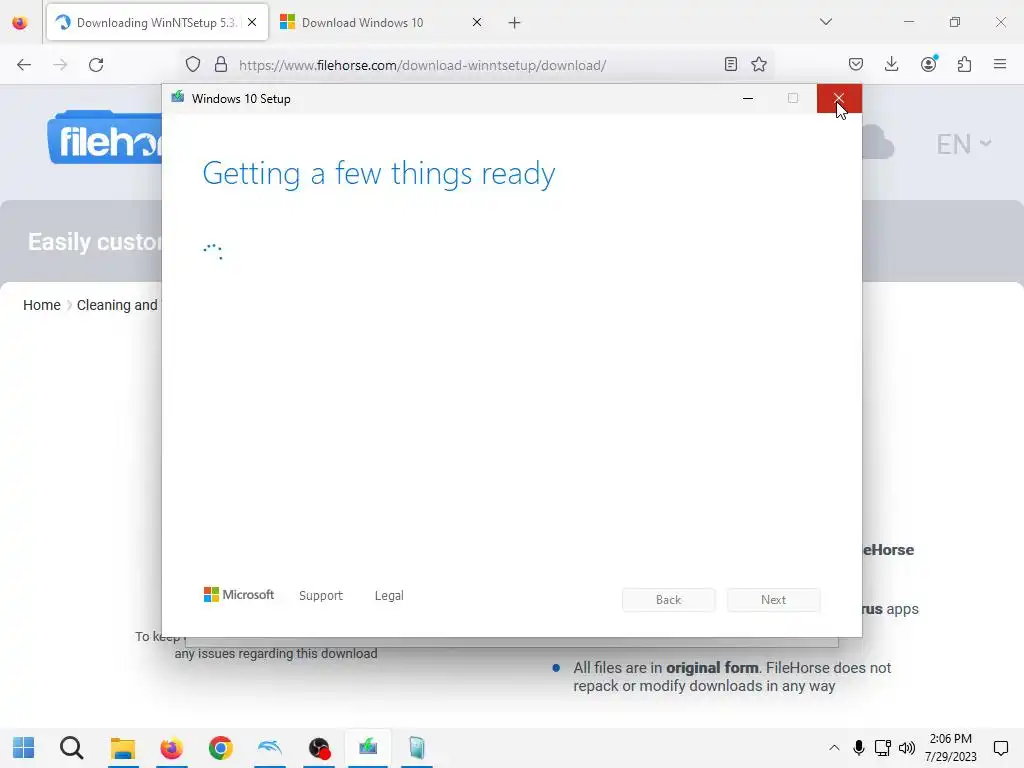
Task: Click the Firefox View icon at tab bar start
Action: 20,23
